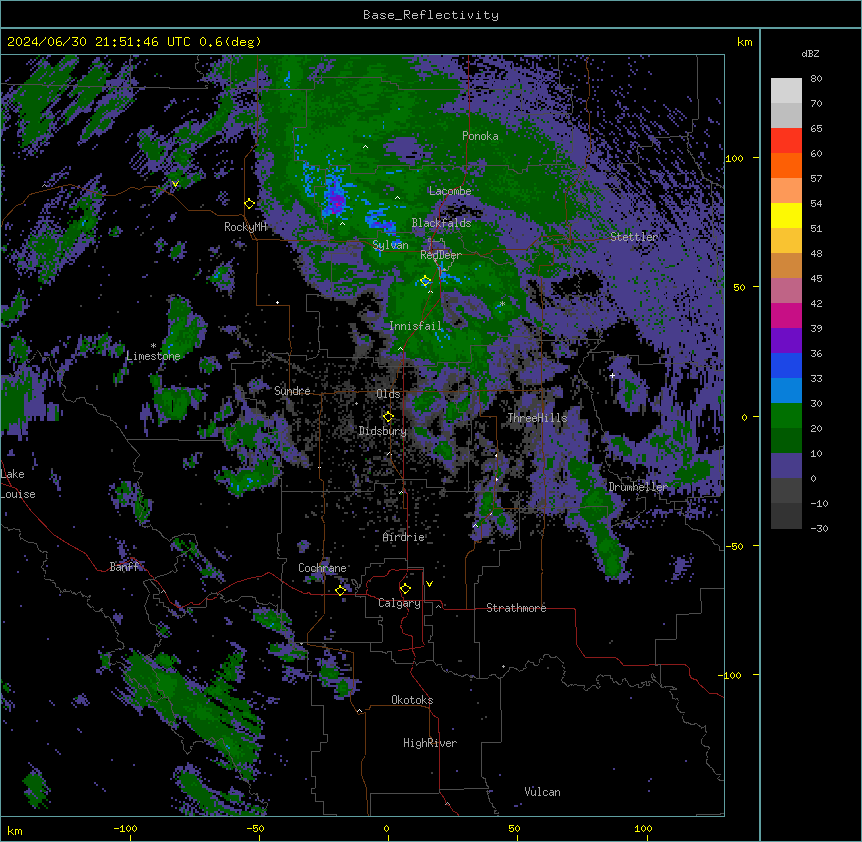Click the -100 tick label on horizontal axis
862x842 pixels.
click(125, 828)
